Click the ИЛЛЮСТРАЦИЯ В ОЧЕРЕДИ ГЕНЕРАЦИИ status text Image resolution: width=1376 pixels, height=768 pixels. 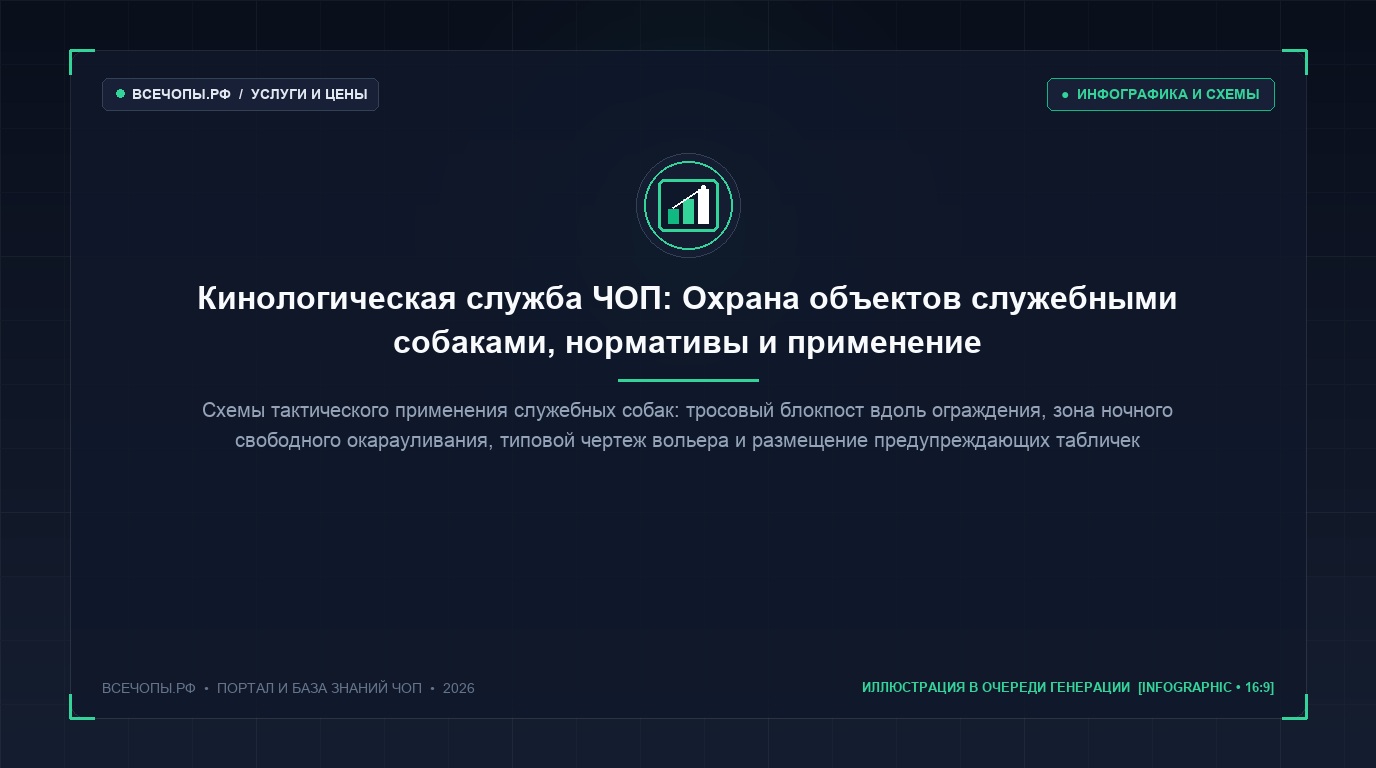pyautogui.click(x=996, y=687)
